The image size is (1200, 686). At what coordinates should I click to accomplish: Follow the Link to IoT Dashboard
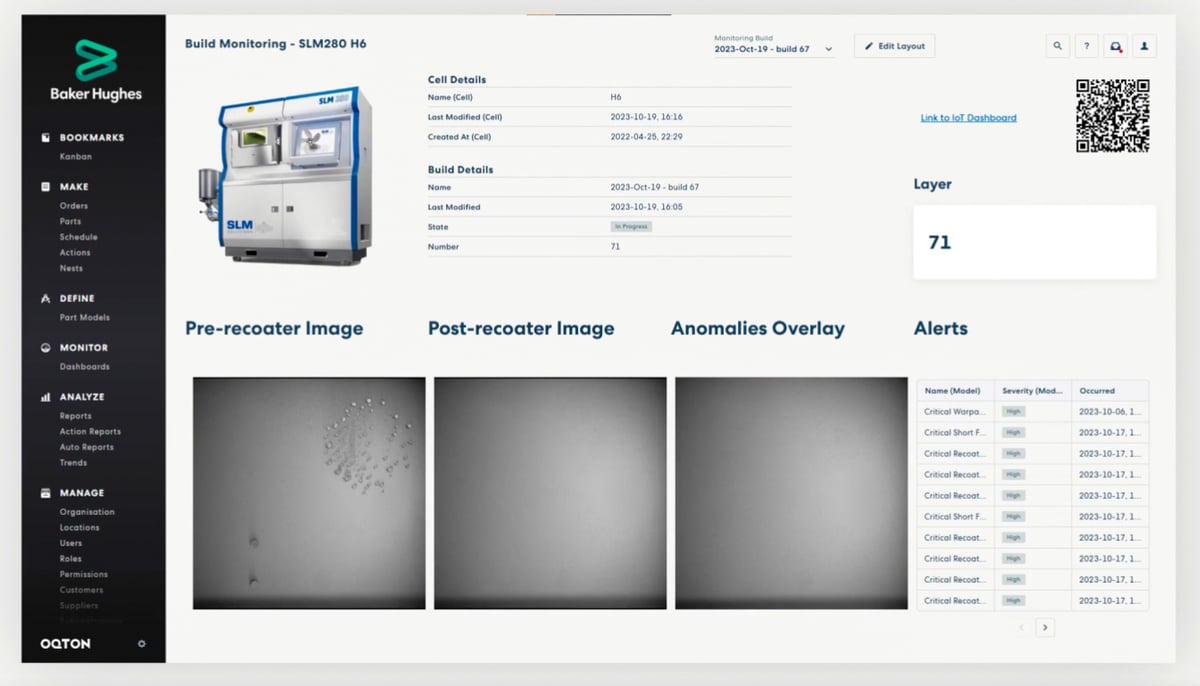tap(968, 118)
